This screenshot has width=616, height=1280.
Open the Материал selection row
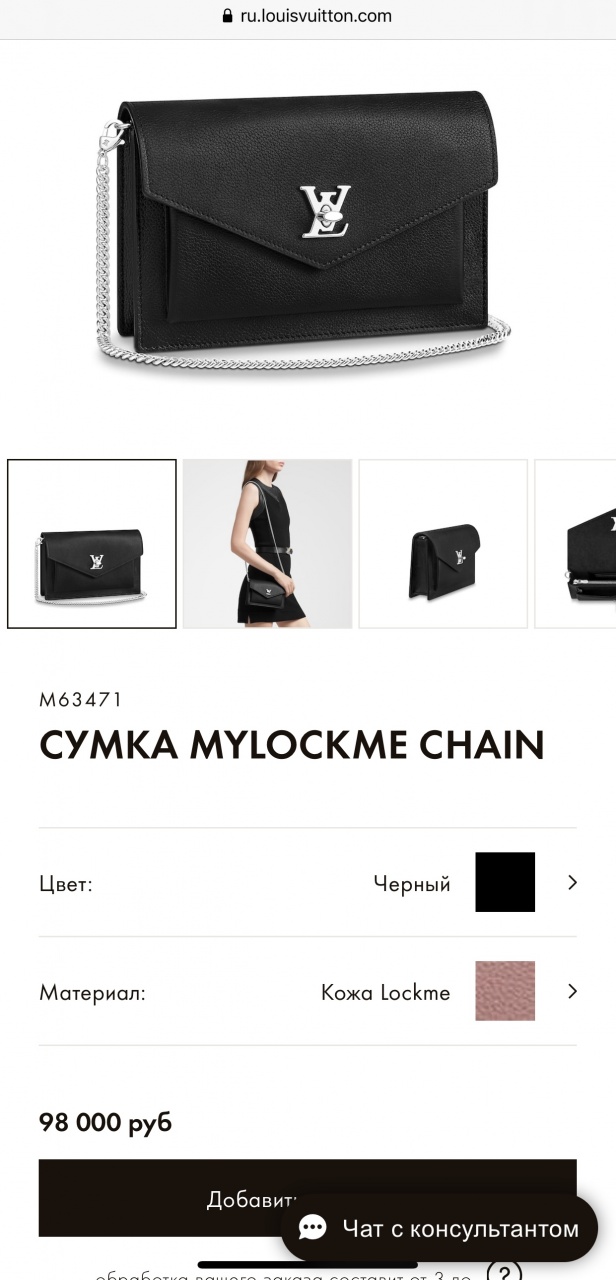click(308, 991)
